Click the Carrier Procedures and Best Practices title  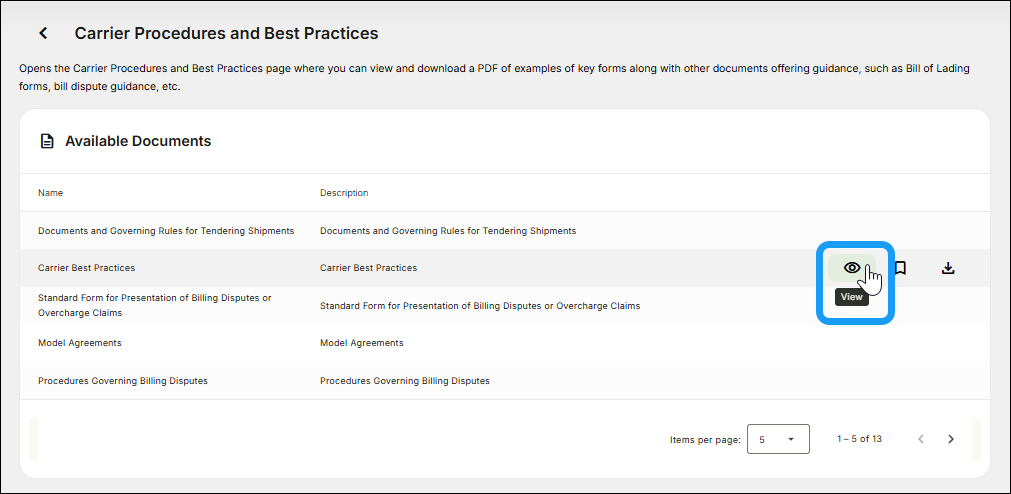226,33
